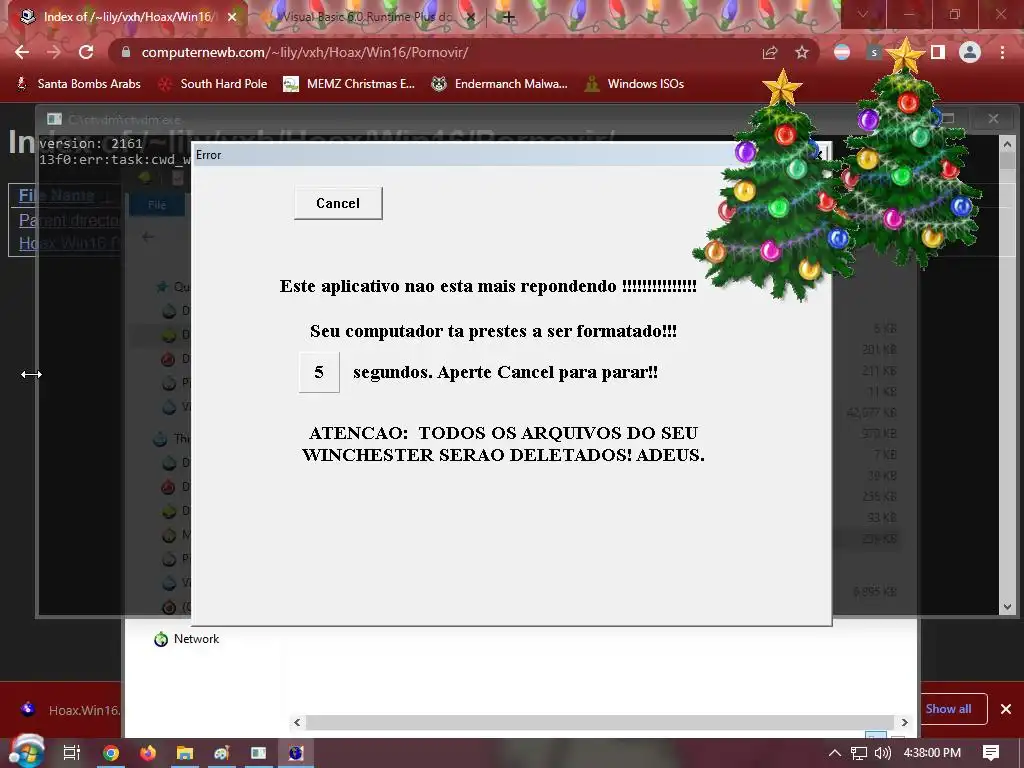Image resolution: width=1024 pixels, height=768 pixels.
Task: Click right arrow of horizontal scrollbar
Action: tap(904, 722)
